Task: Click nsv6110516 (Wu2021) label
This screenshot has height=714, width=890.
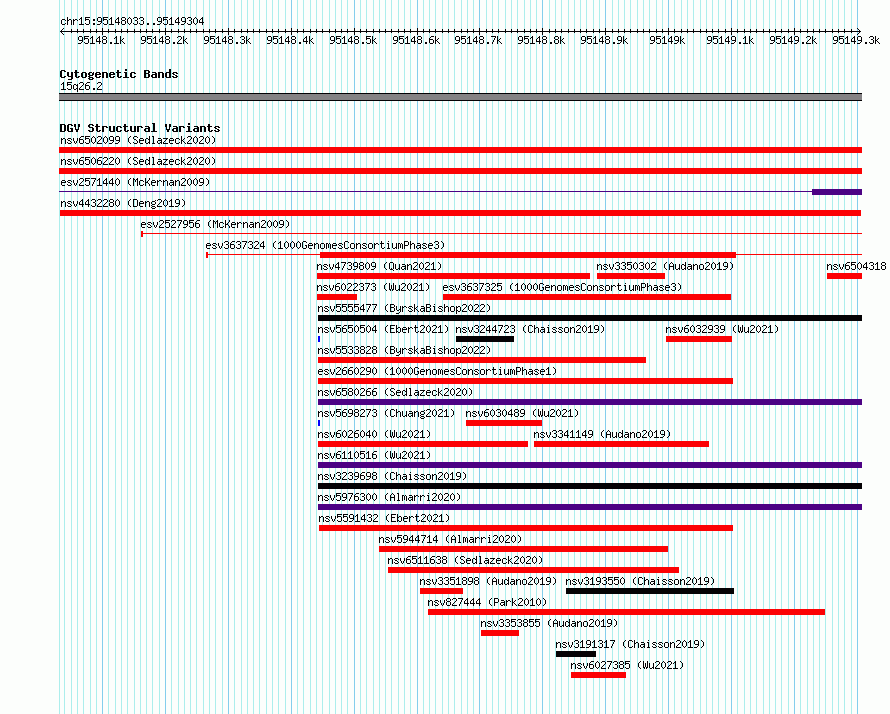Action: 374,455
